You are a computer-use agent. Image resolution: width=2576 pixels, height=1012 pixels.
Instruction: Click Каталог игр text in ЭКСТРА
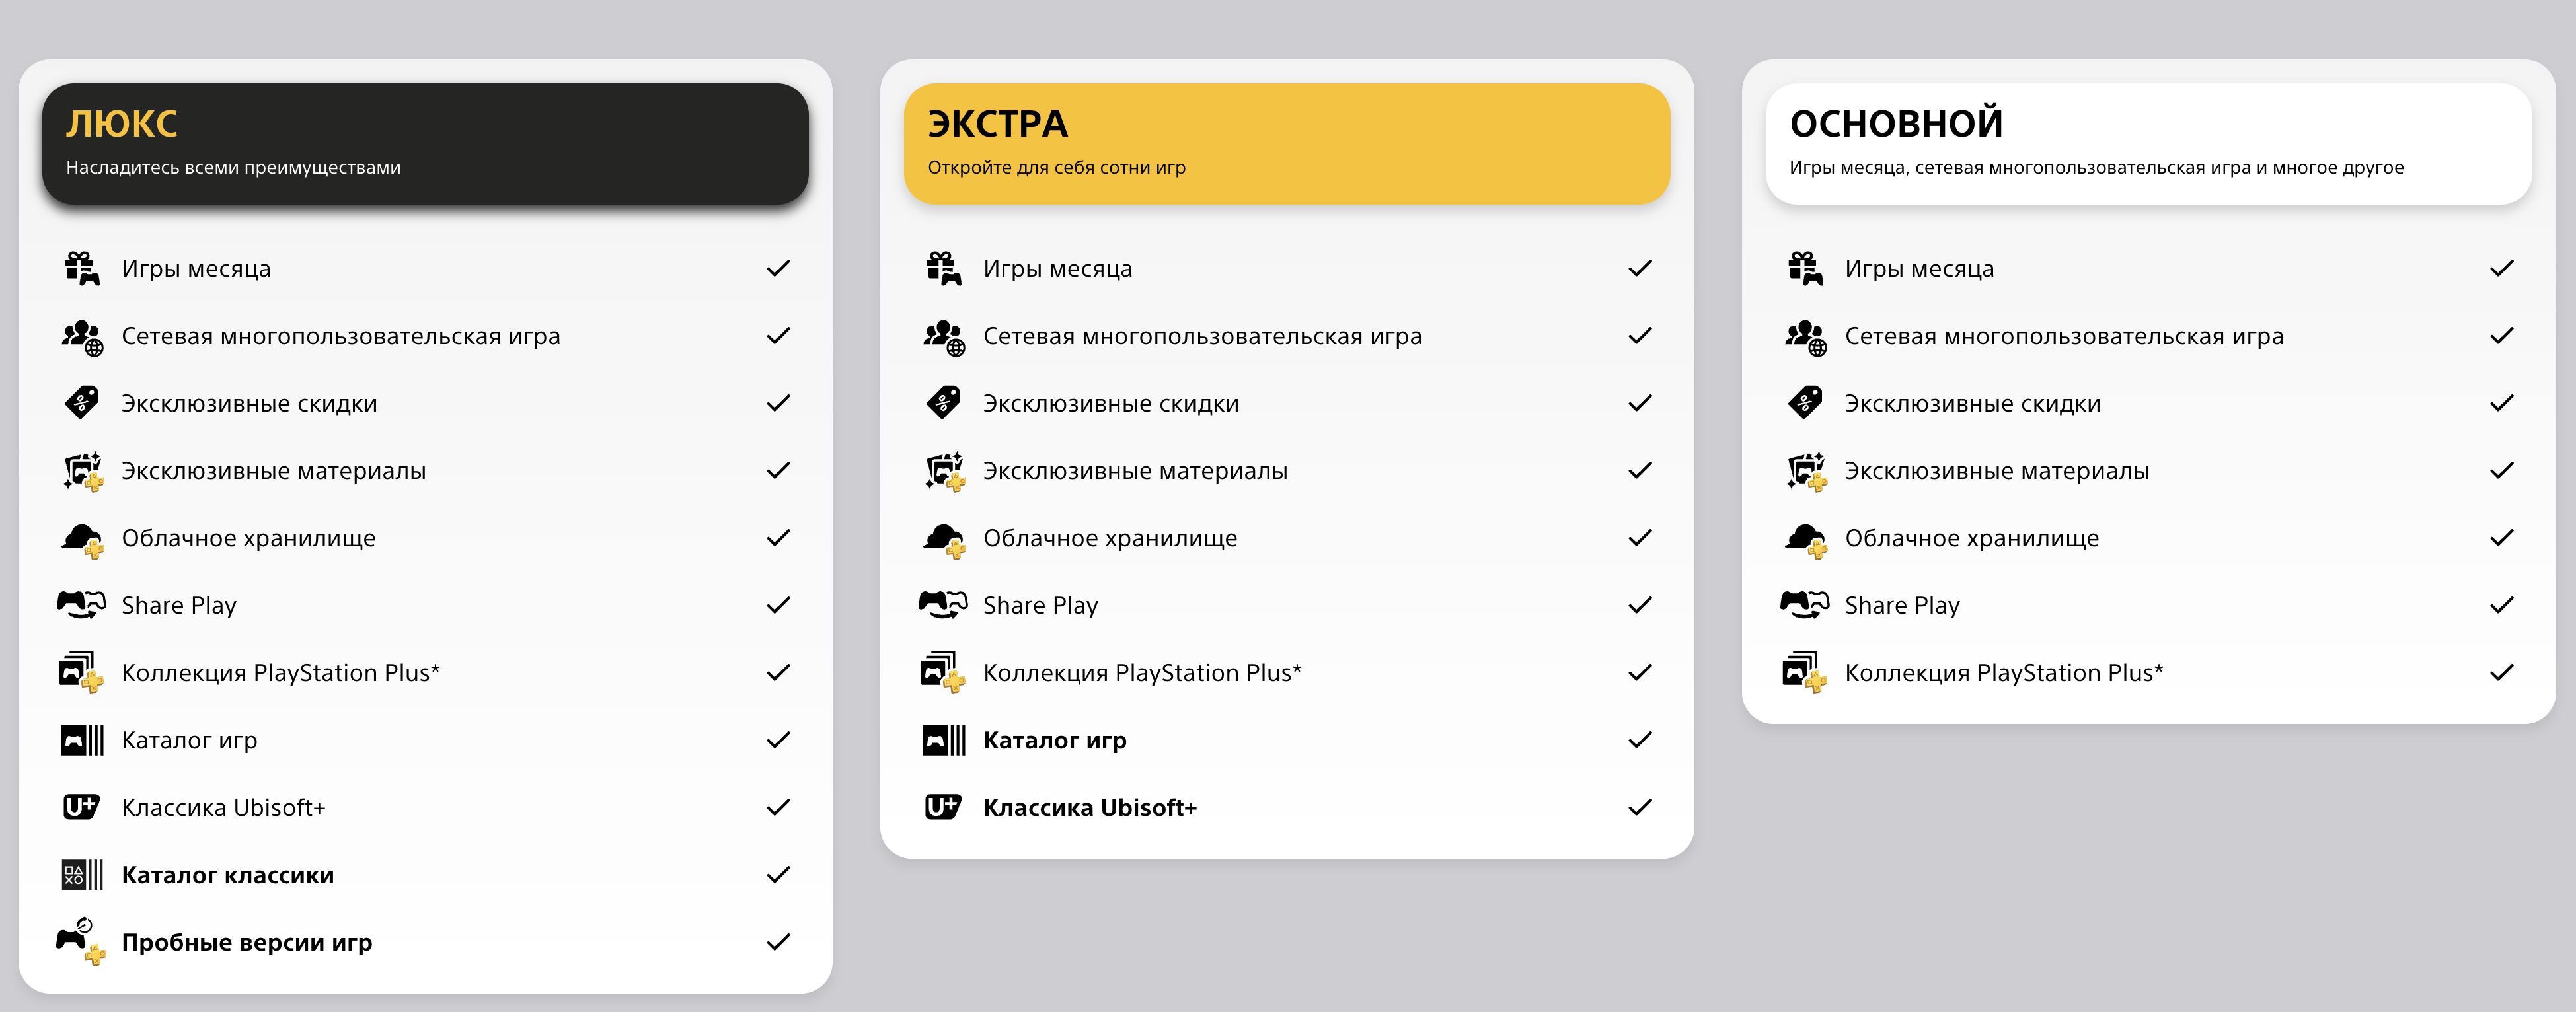pyautogui.click(x=1055, y=740)
